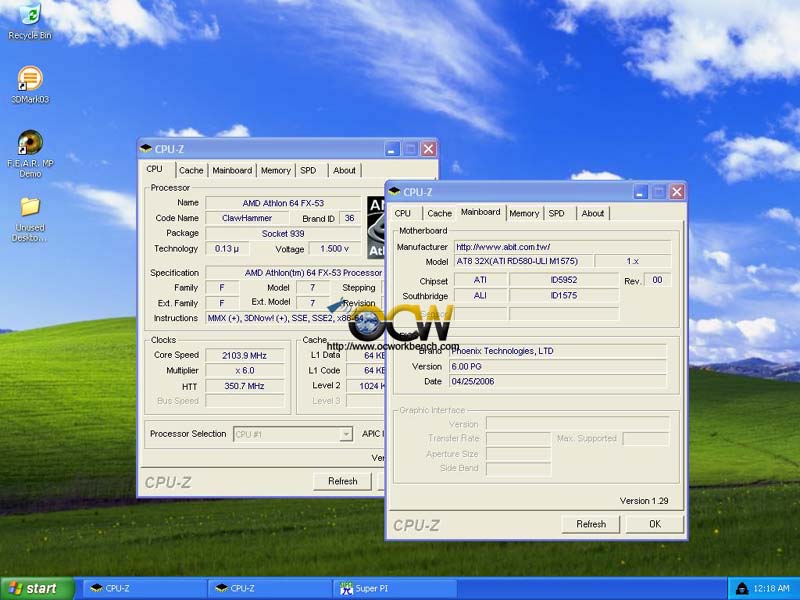The image size is (800, 600).
Task: Click the Code Name field ClawHammer
Action: click(x=247, y=218)
